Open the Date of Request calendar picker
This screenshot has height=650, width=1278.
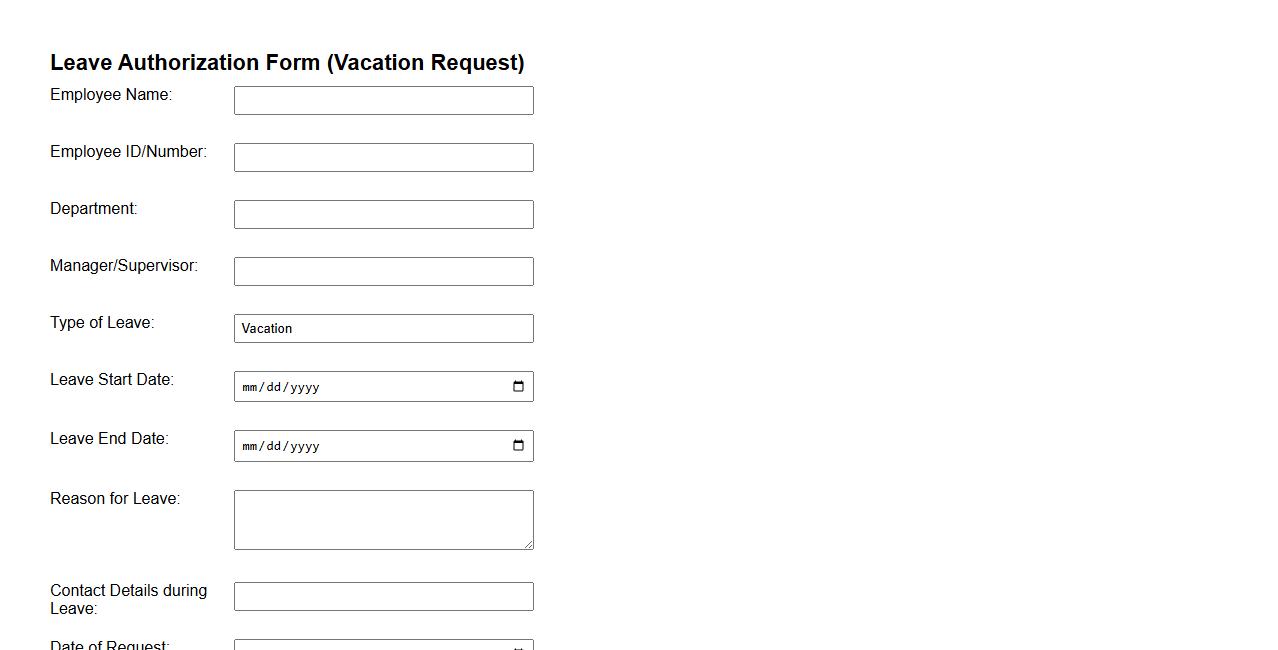point(518,646)
